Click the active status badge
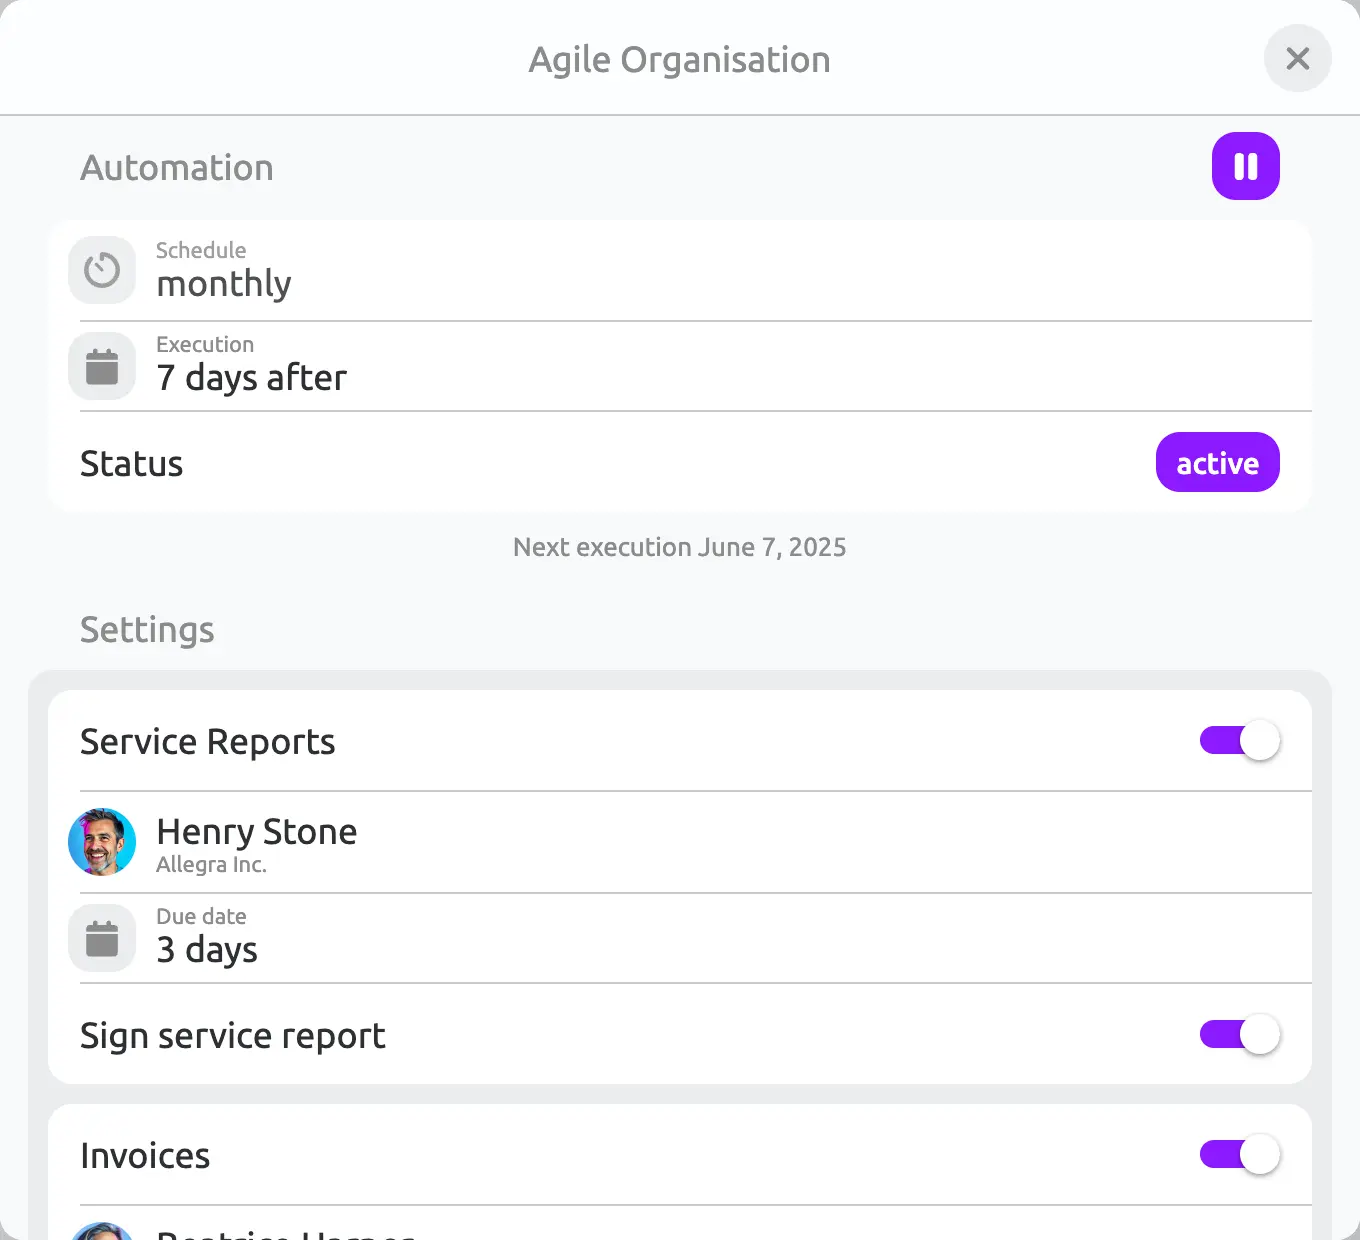1360x1240 pixels. coord(1217,462)
